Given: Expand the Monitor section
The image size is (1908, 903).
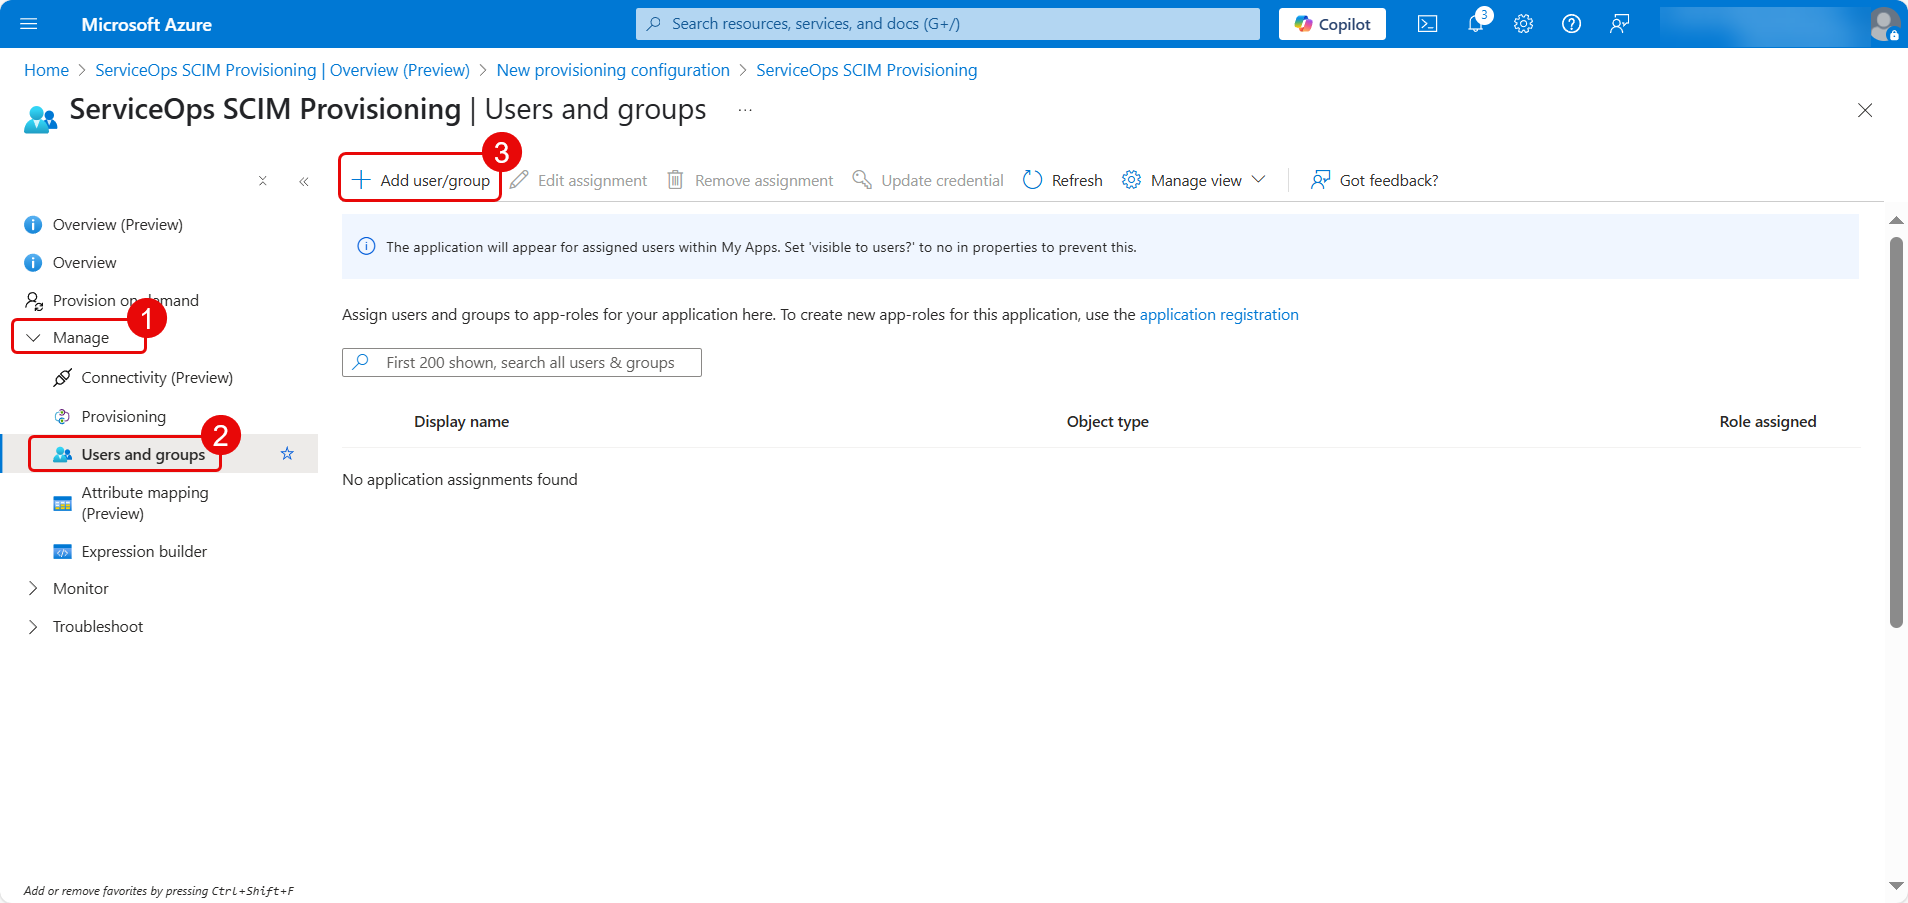Looking at the screenshot, I should [x=34, y=589].
